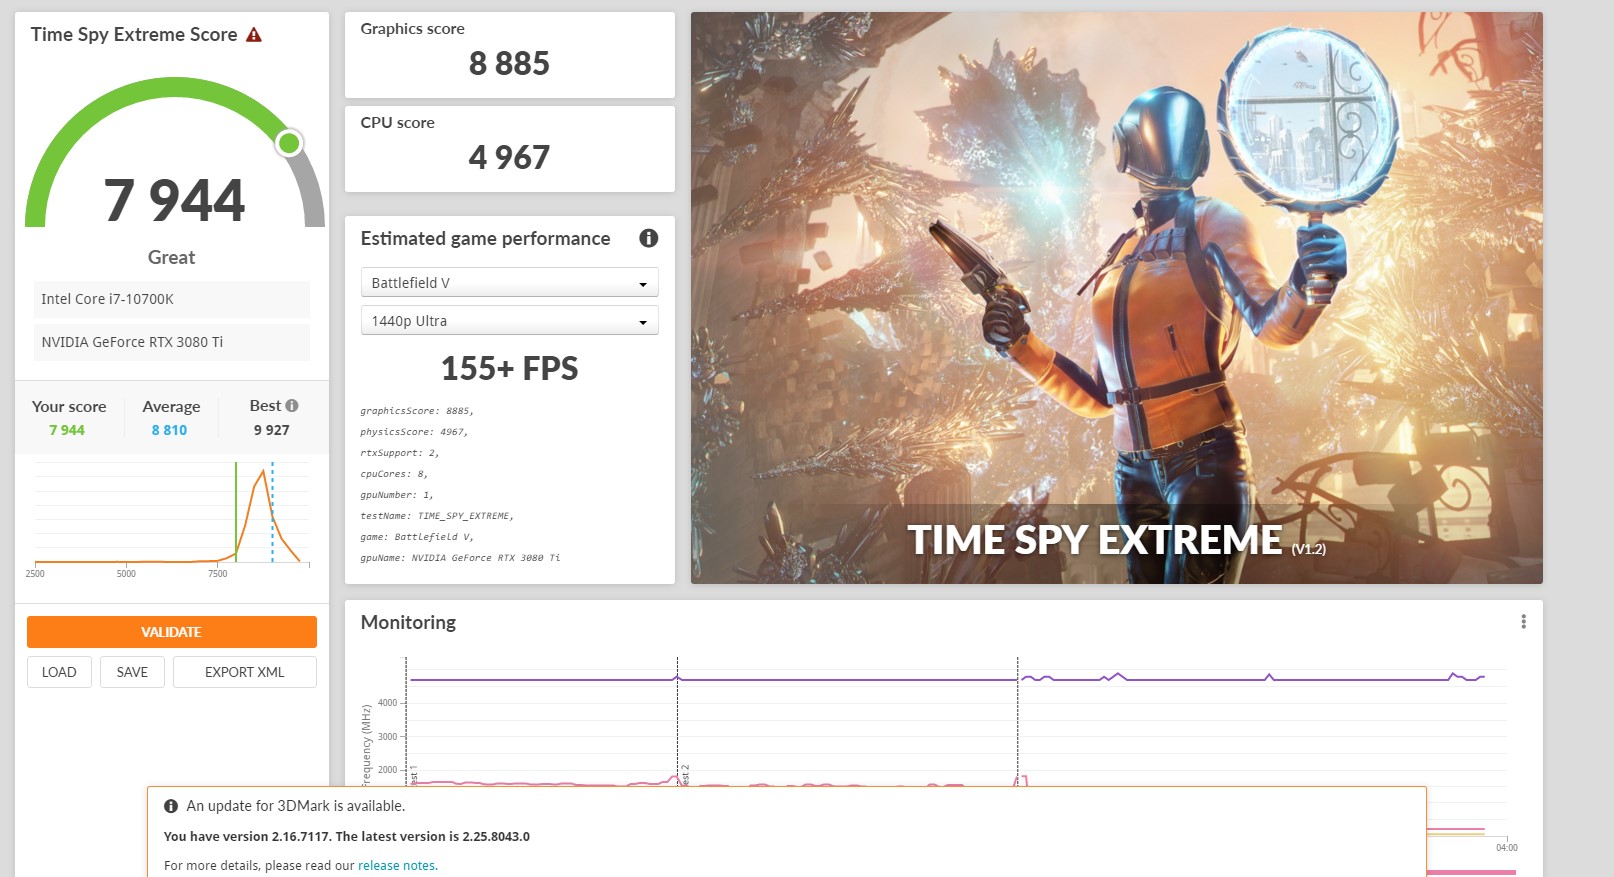Click the TIME SPY EXTREME (V1.2) image caption
Viewport: 1614px width, 877px height.
coord(1116,540)
